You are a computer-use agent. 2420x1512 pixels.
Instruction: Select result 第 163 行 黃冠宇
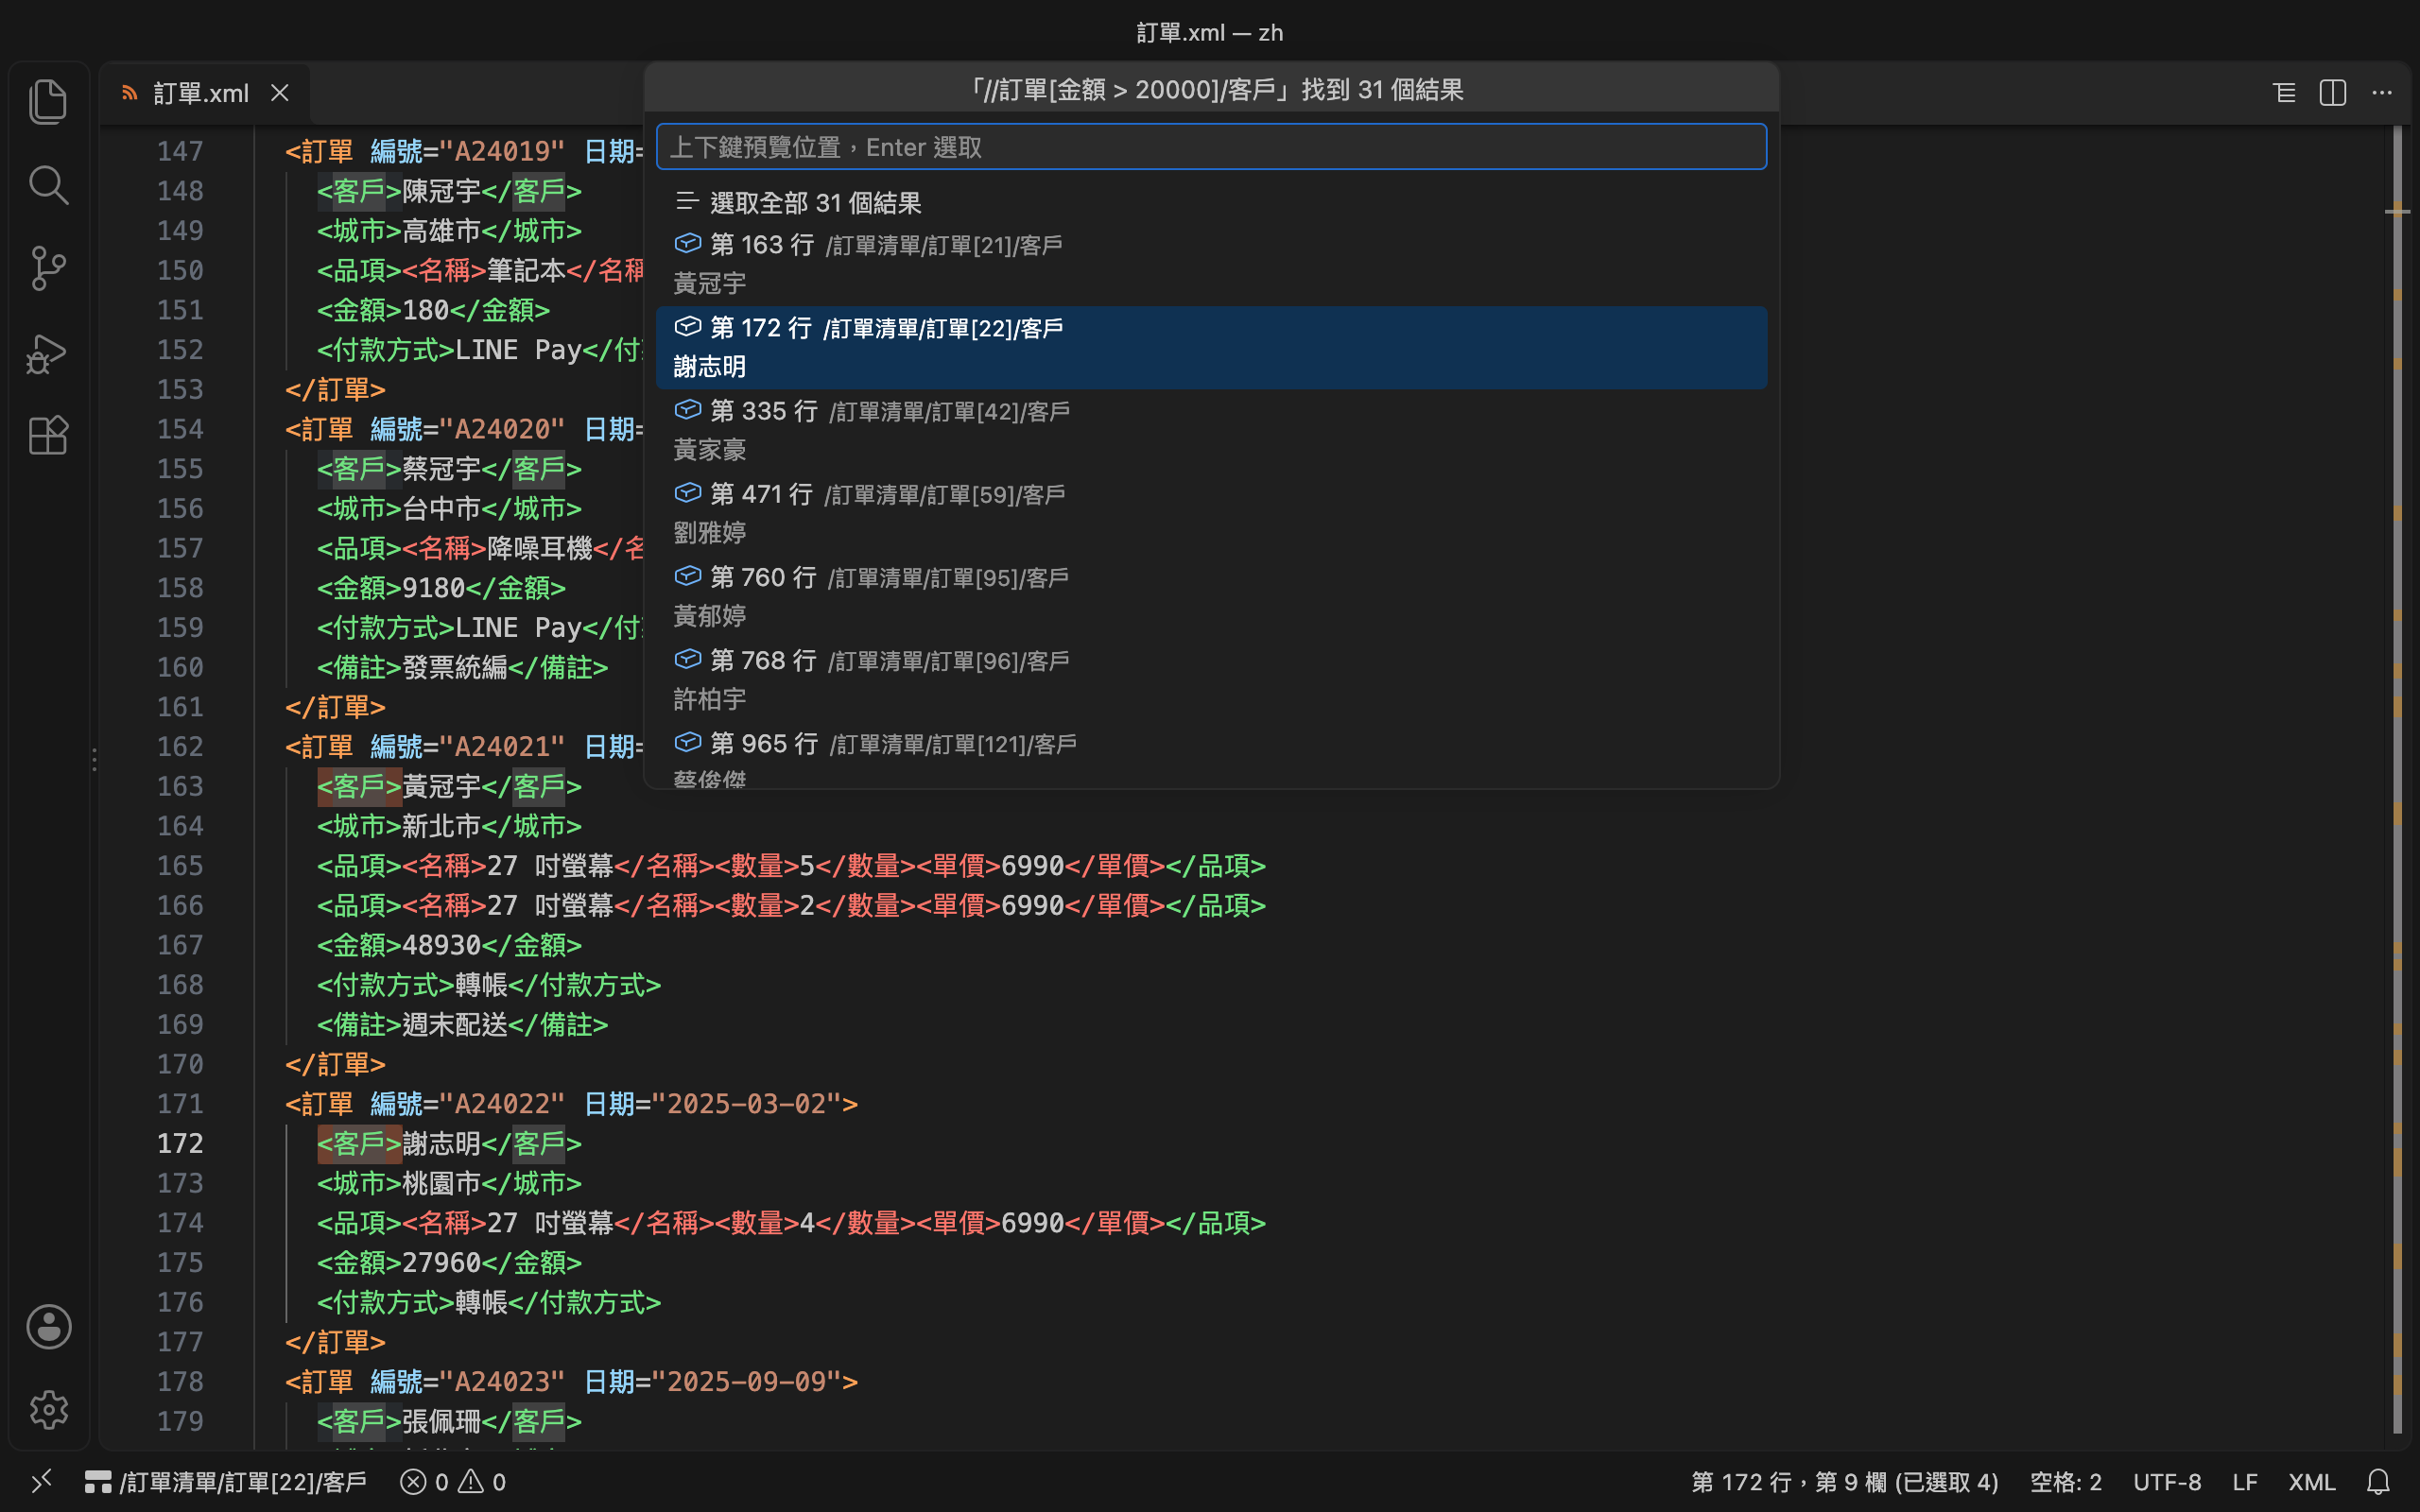(x=1211, y=264)
